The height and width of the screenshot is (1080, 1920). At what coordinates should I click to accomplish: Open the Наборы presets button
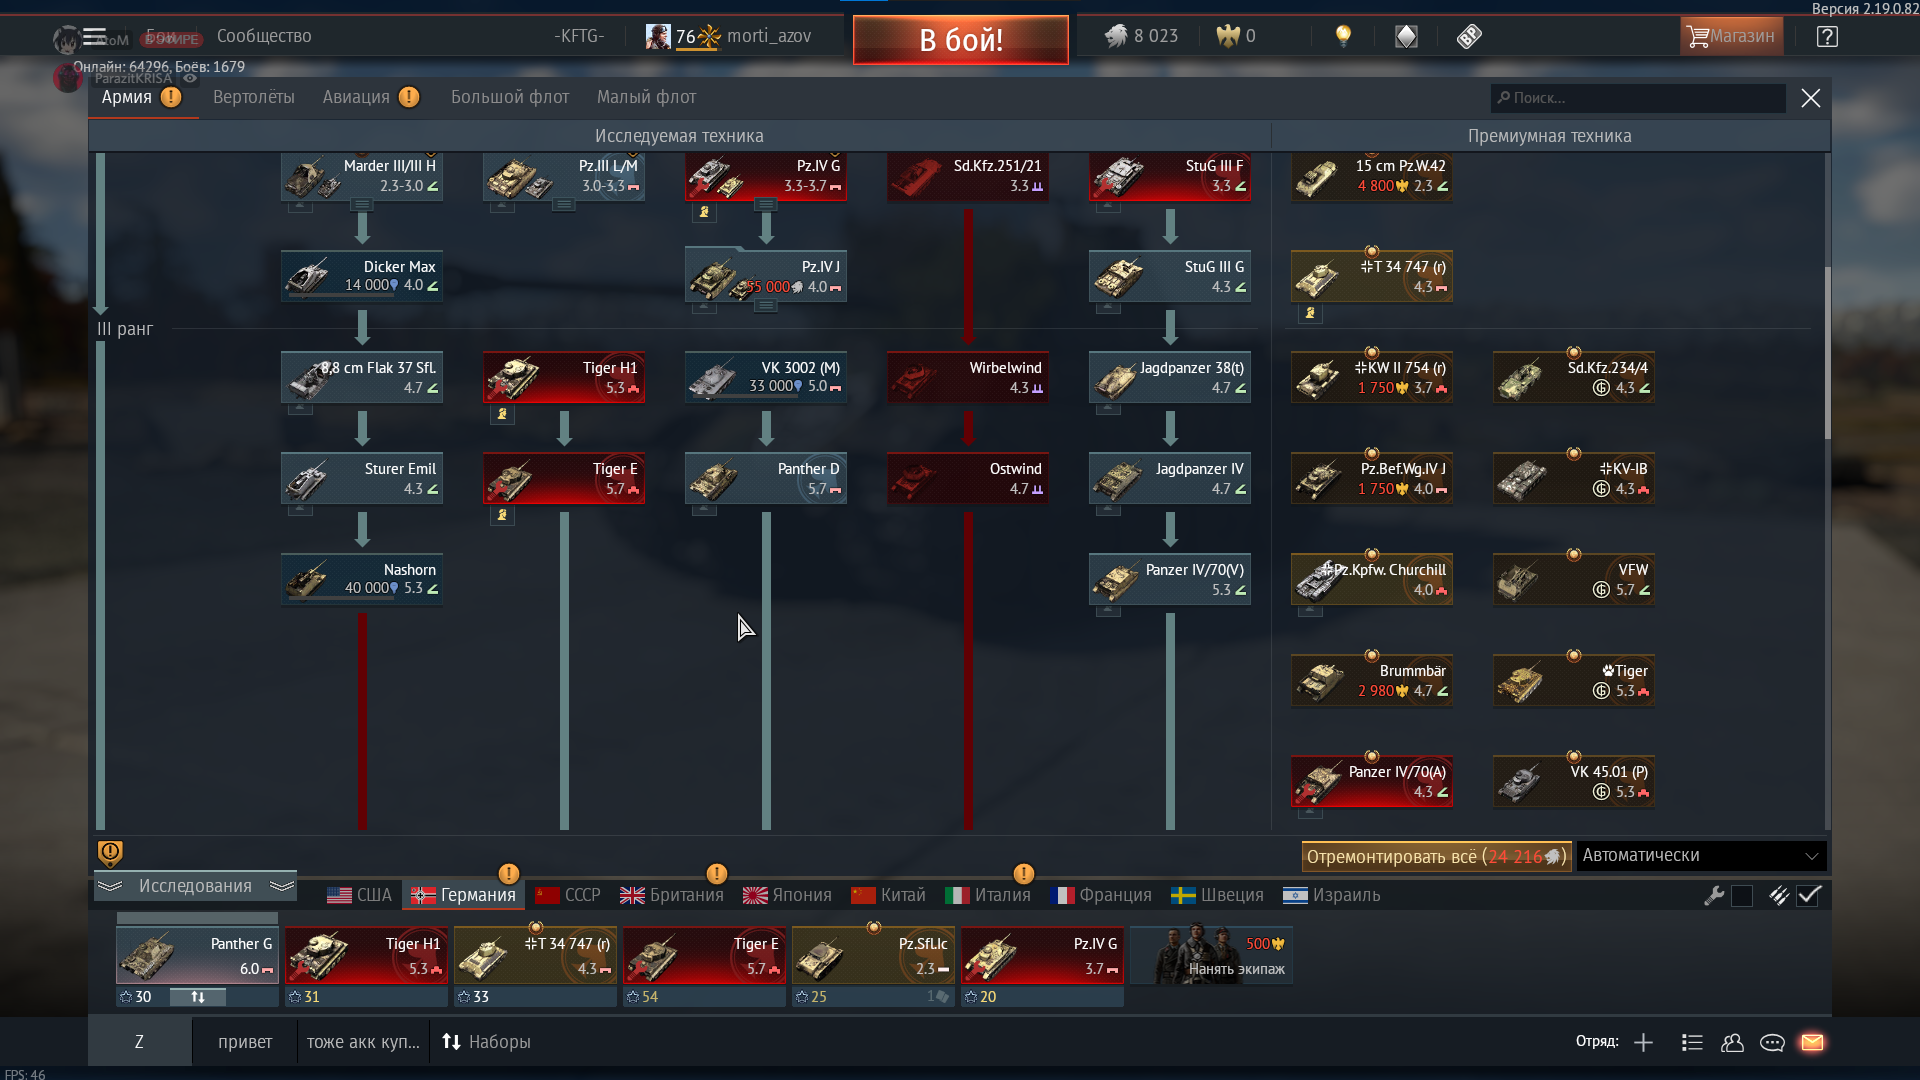(486, 1042)
